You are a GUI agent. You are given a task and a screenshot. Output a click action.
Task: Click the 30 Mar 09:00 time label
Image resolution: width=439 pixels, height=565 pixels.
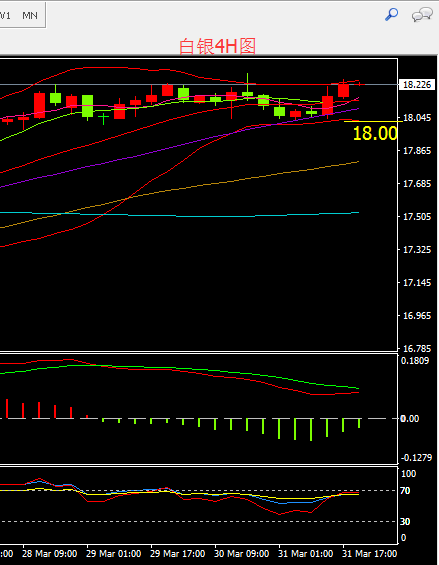(241, 553)
